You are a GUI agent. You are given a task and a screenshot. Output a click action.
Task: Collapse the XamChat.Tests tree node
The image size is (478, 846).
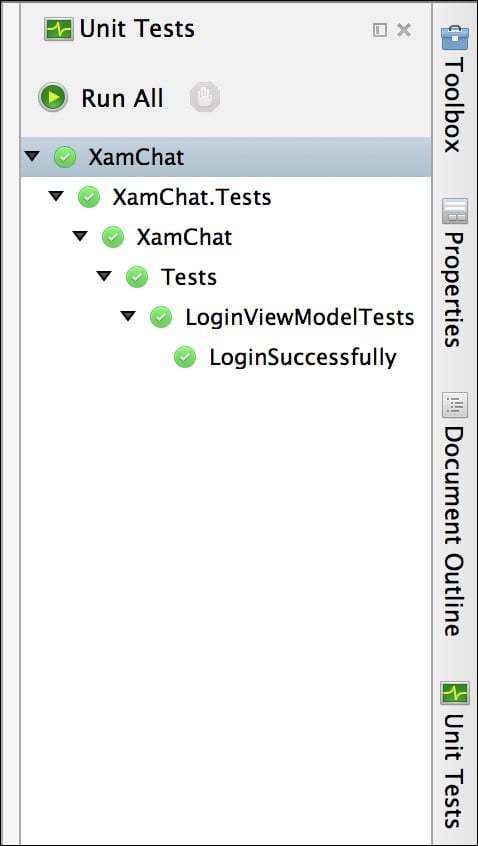[x=56, y=196]
